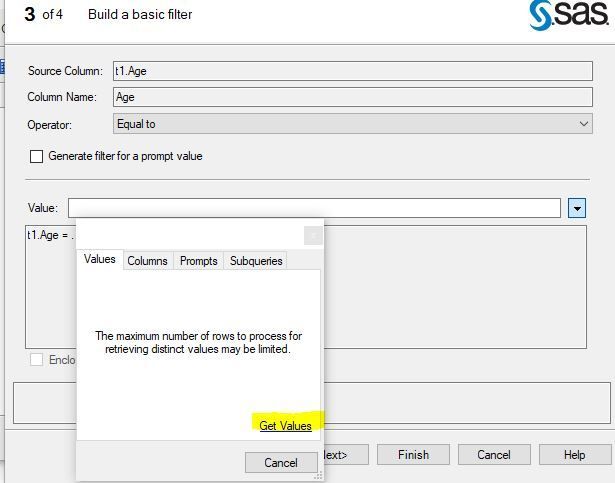Open the Value dropdown arrow button
This screenshot has width=615, height=483.
click(577, 208)
